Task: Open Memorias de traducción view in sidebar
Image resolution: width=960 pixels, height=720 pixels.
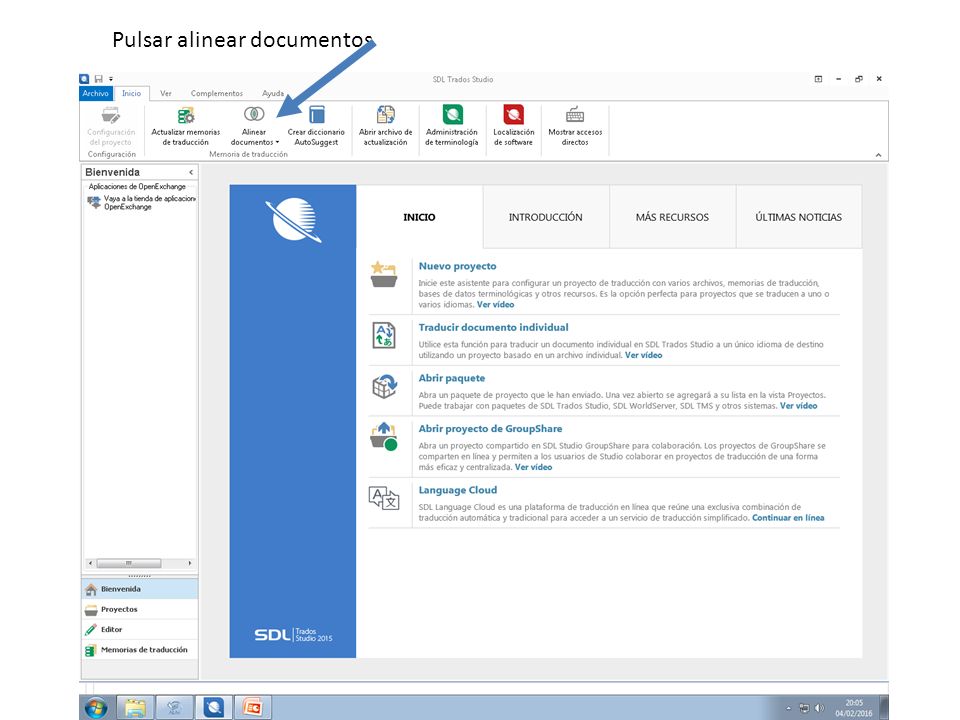Action: [140, 650]
